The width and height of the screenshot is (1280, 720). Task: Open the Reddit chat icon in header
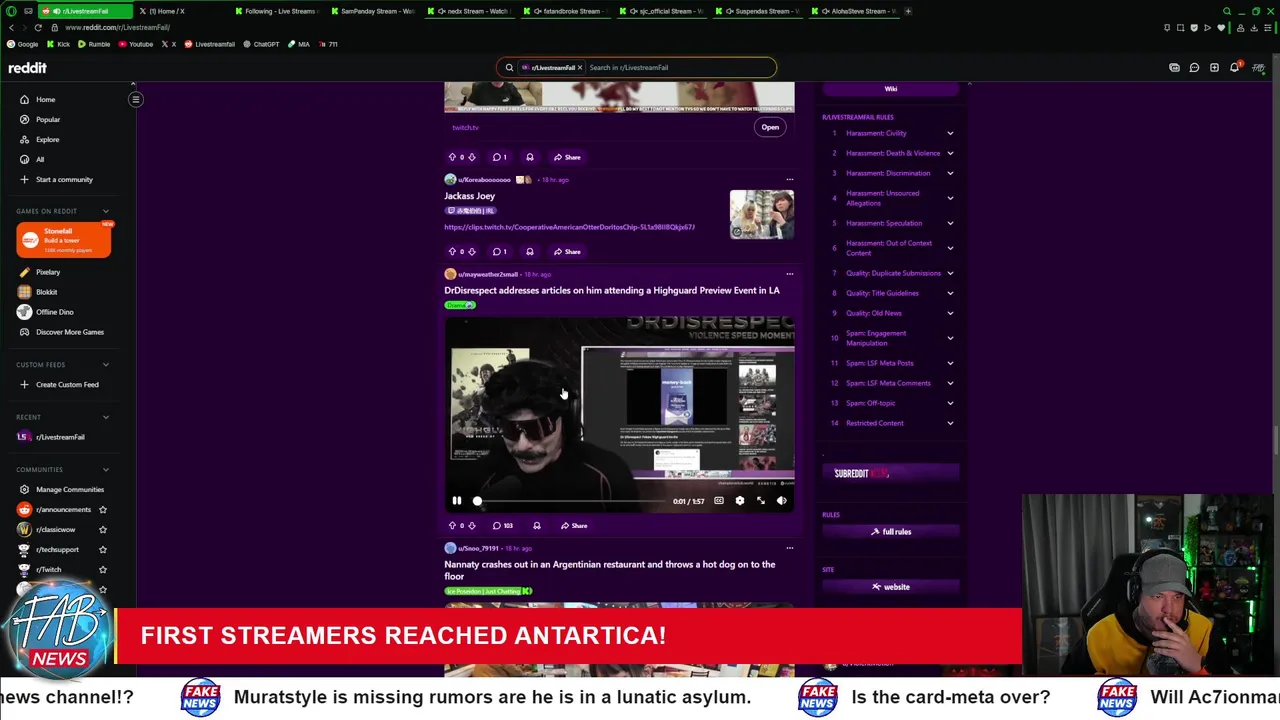pos(1194,67)
